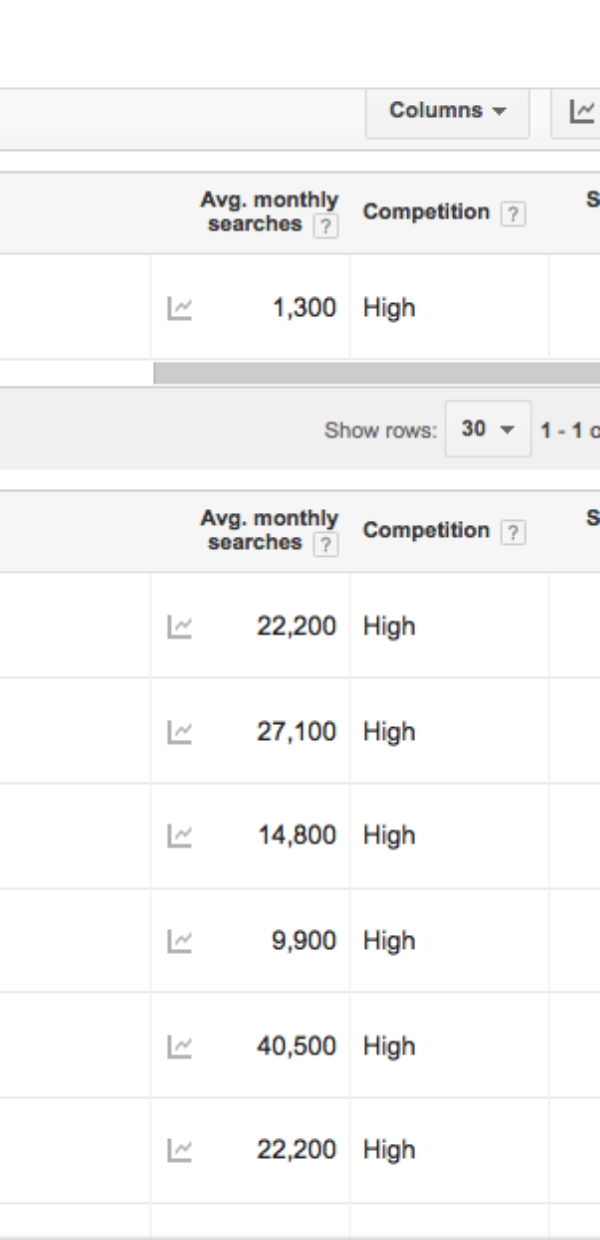Screen dimensions: 600x1240
Task: Open help for lower Avg. monthly searches
Action: click(325, 544)
